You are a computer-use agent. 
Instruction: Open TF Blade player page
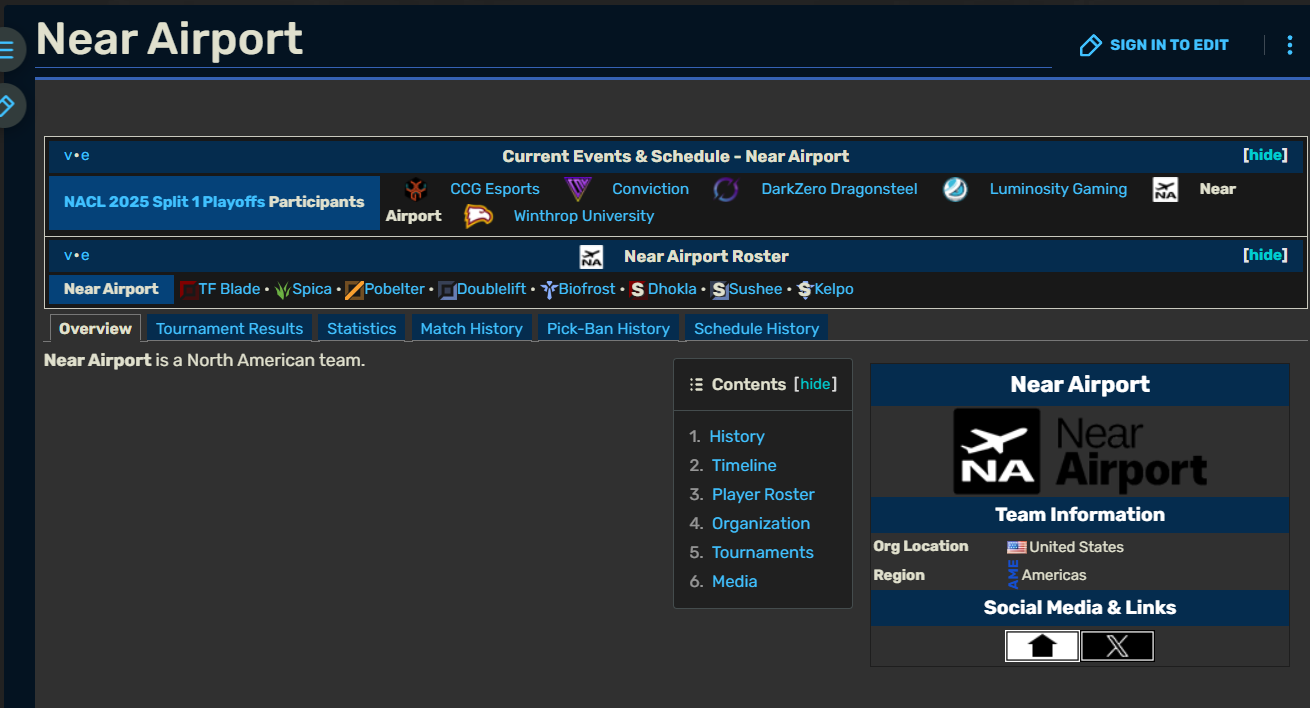pyautogui.click(x=229, y=289)
